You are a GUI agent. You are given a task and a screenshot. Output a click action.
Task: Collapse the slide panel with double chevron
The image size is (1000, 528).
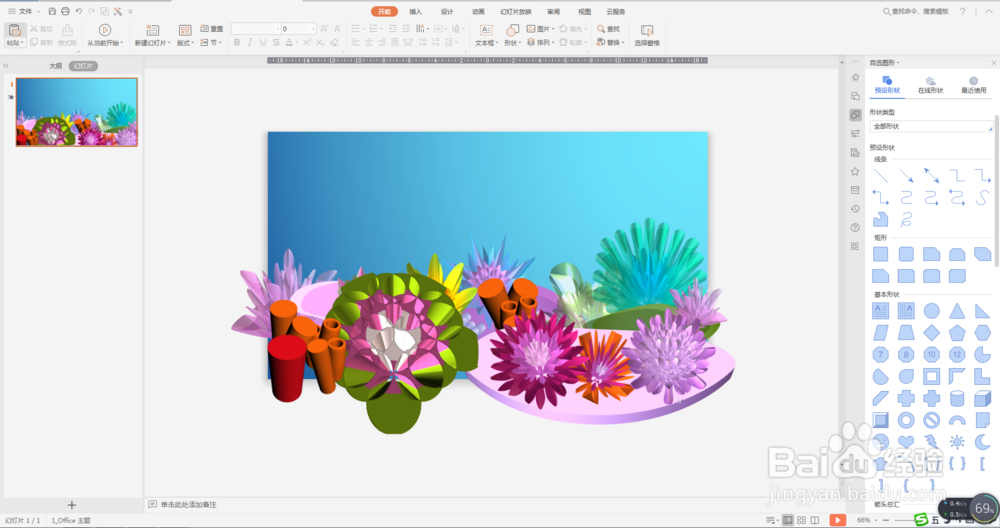click(6, 66)
